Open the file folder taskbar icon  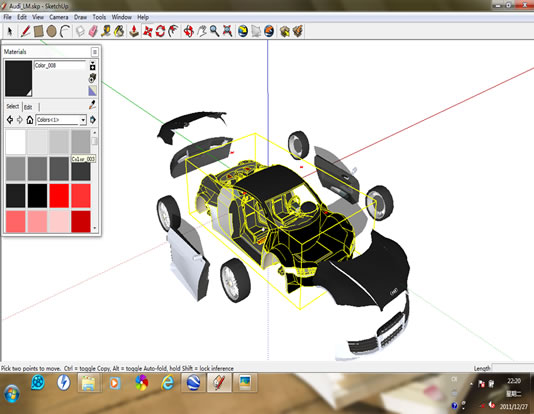pos(89,383)
